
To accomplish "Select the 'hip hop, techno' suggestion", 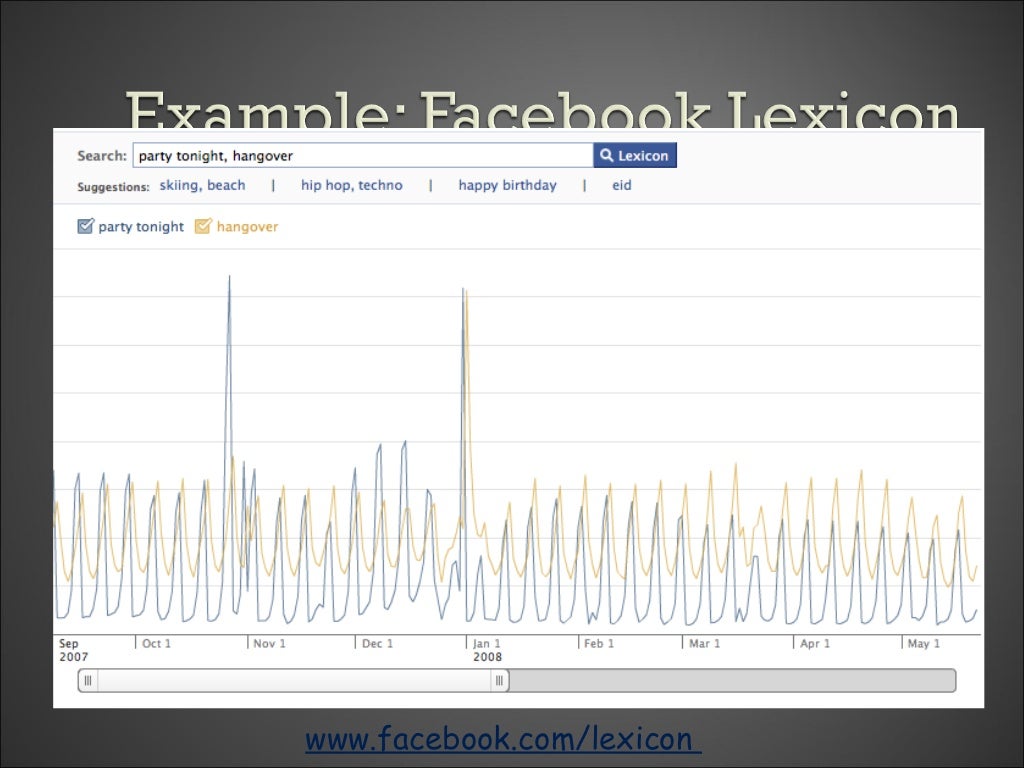I will [351, 185].
